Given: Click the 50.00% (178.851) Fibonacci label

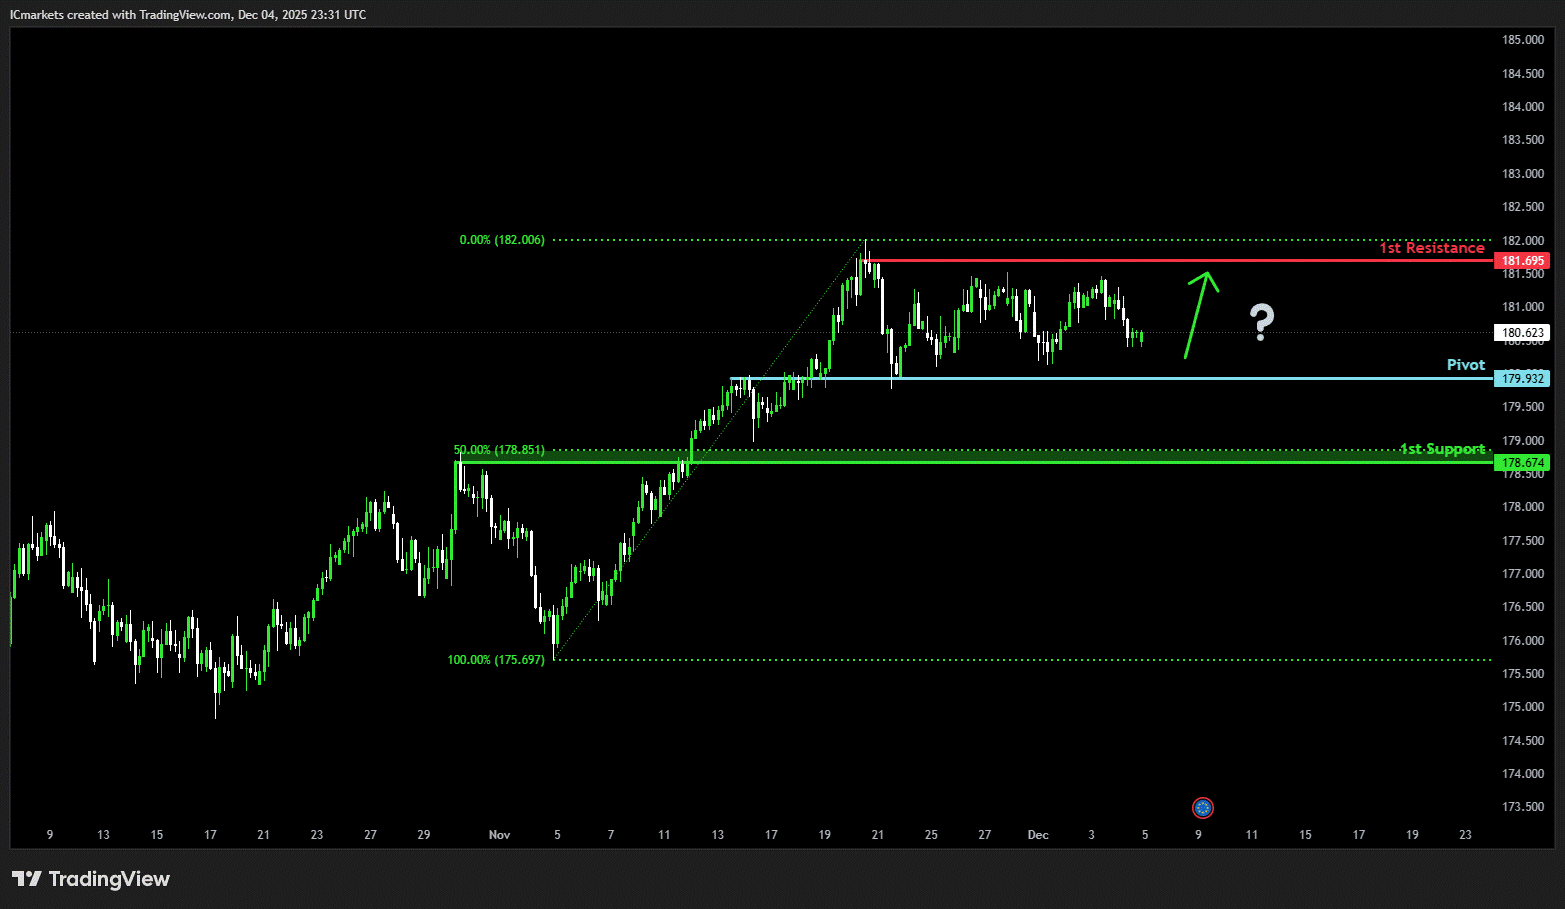Looking at the screenshot, I should coord(499,450).
